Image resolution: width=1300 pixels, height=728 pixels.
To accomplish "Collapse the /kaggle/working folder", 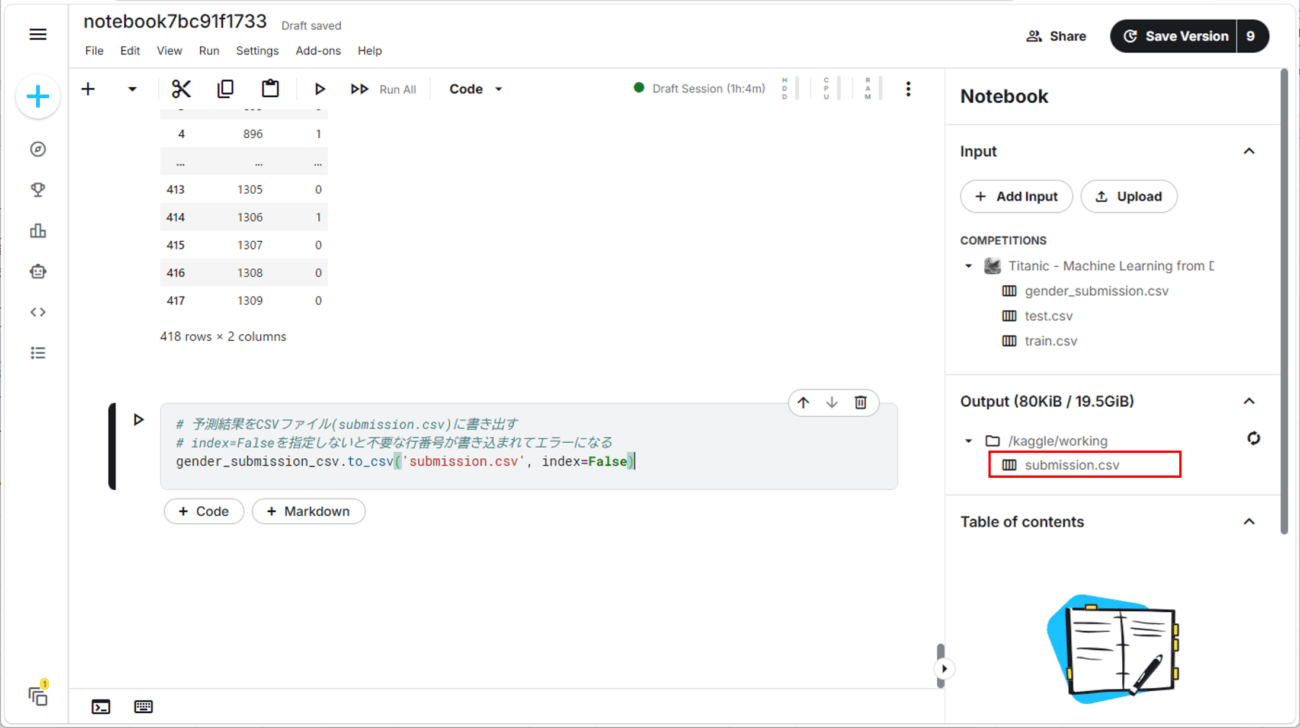I will pyautogui.click(x=968, y=441).
